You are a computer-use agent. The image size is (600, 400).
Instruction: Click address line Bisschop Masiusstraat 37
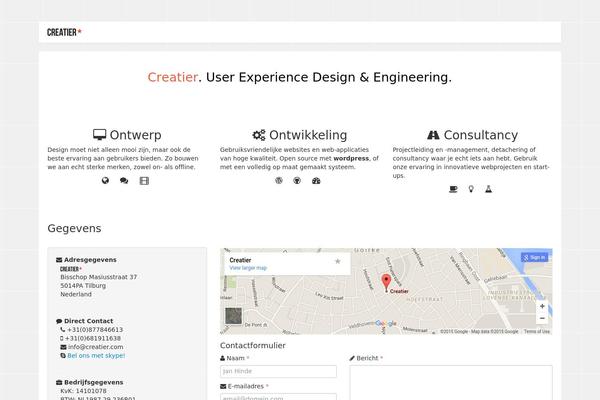[x=98, y=277]
